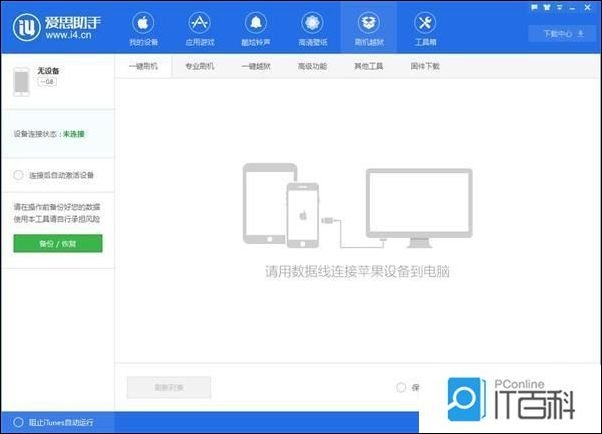
Task: Switch to the 一键越狱 tab
Action: (x=256, y=66)
